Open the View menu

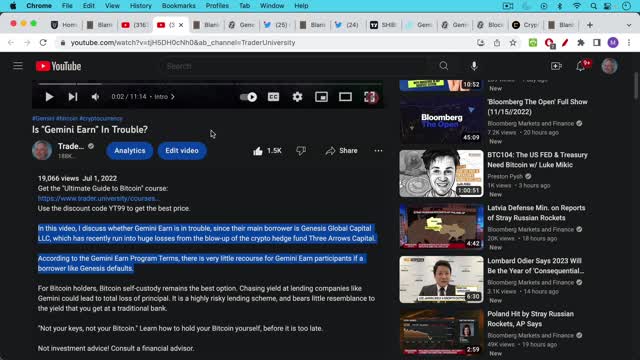(112, 6)
